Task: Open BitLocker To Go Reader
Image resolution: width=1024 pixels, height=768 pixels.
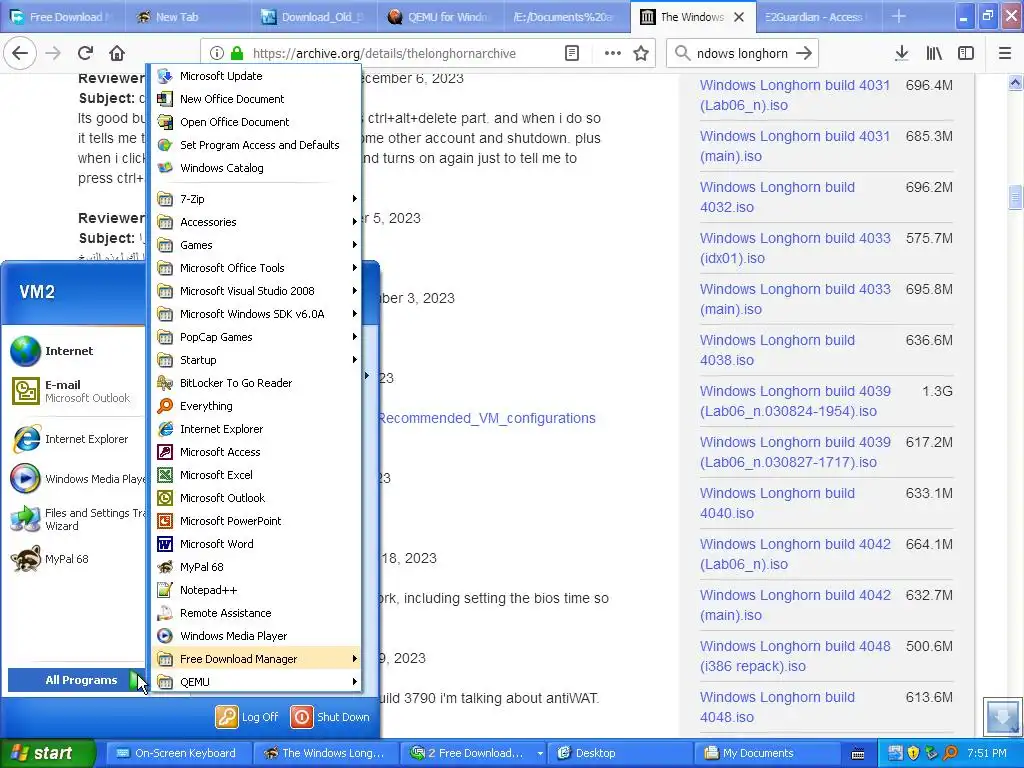Action: tap(256, 383)
